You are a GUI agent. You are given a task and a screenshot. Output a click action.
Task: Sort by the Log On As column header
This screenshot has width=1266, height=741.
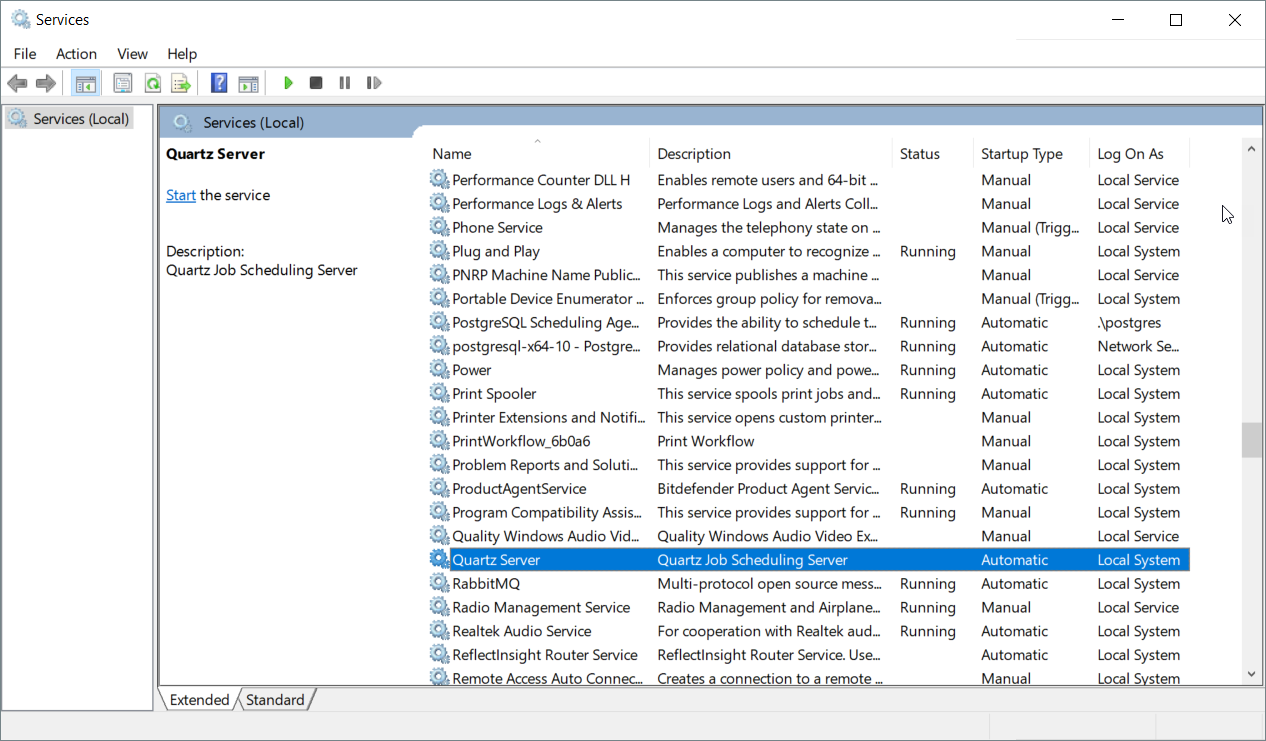point(1140,154)
